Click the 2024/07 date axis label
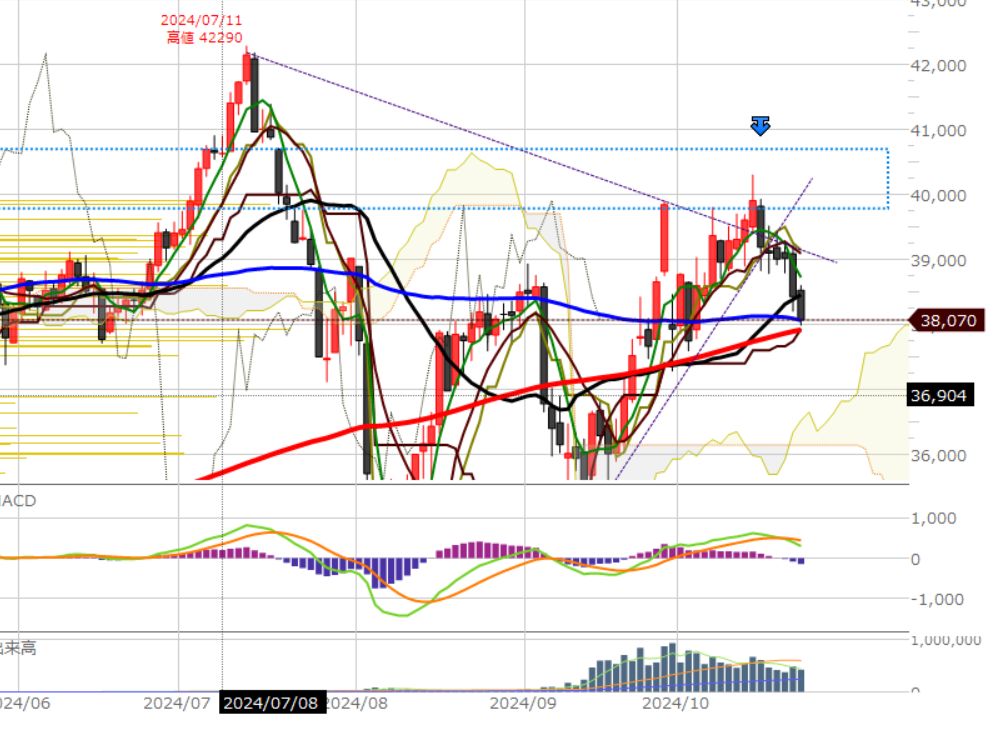Viewport: 994px width, 729px height. pos(176,703)
